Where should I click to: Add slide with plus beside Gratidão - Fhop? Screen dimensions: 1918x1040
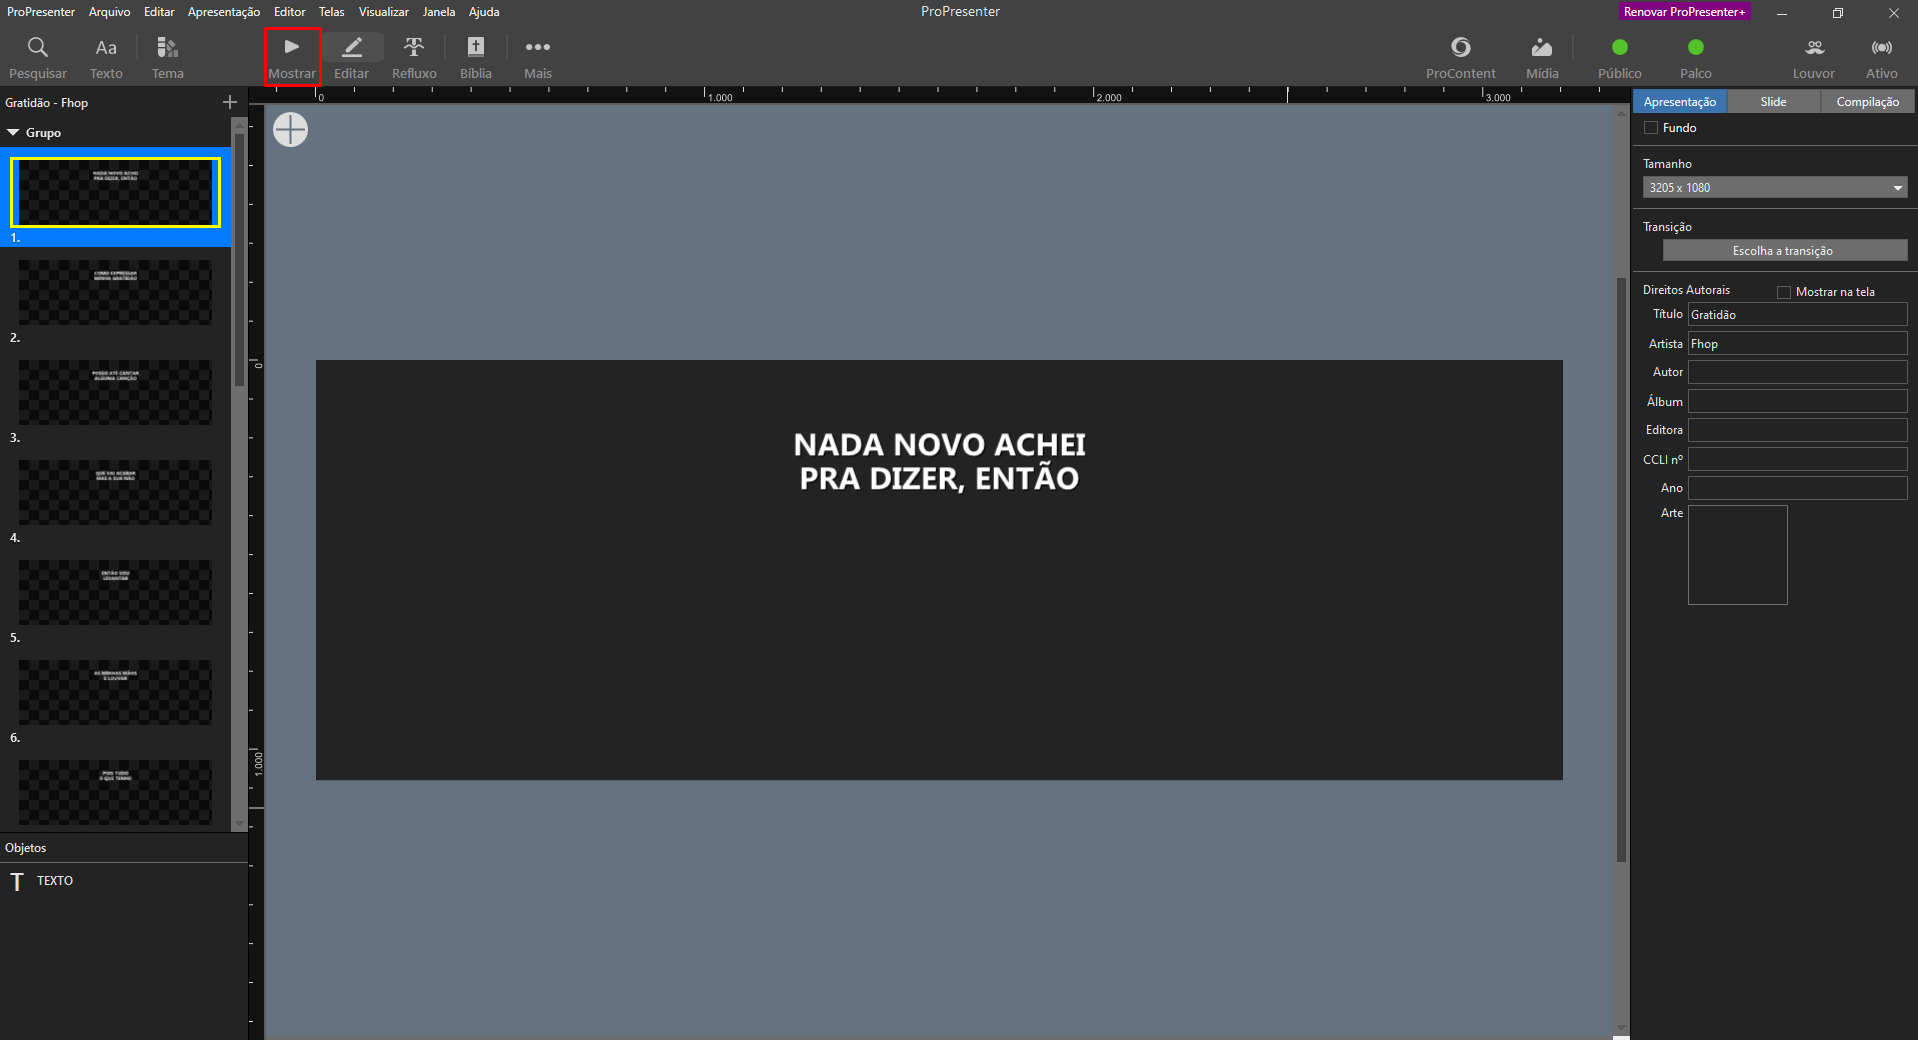pyautogui.click(x=230, y=102)
